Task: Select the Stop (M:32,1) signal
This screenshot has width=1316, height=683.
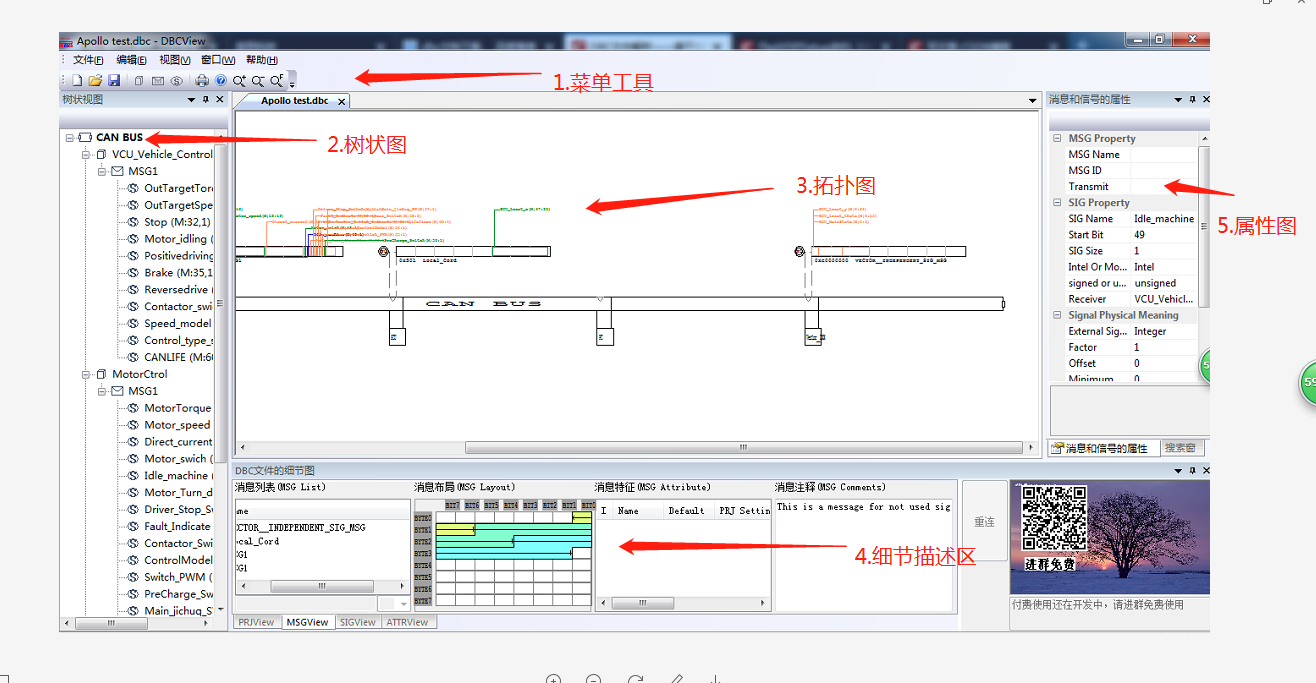Action: (x=178, y=222)
